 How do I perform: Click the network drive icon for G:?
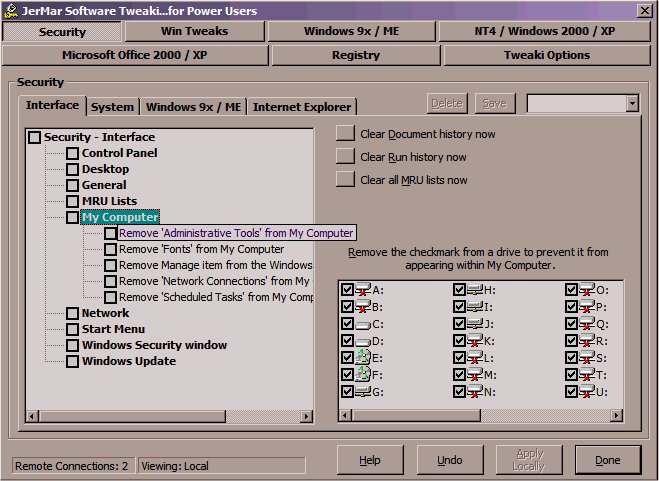click(x=363, y=392)
